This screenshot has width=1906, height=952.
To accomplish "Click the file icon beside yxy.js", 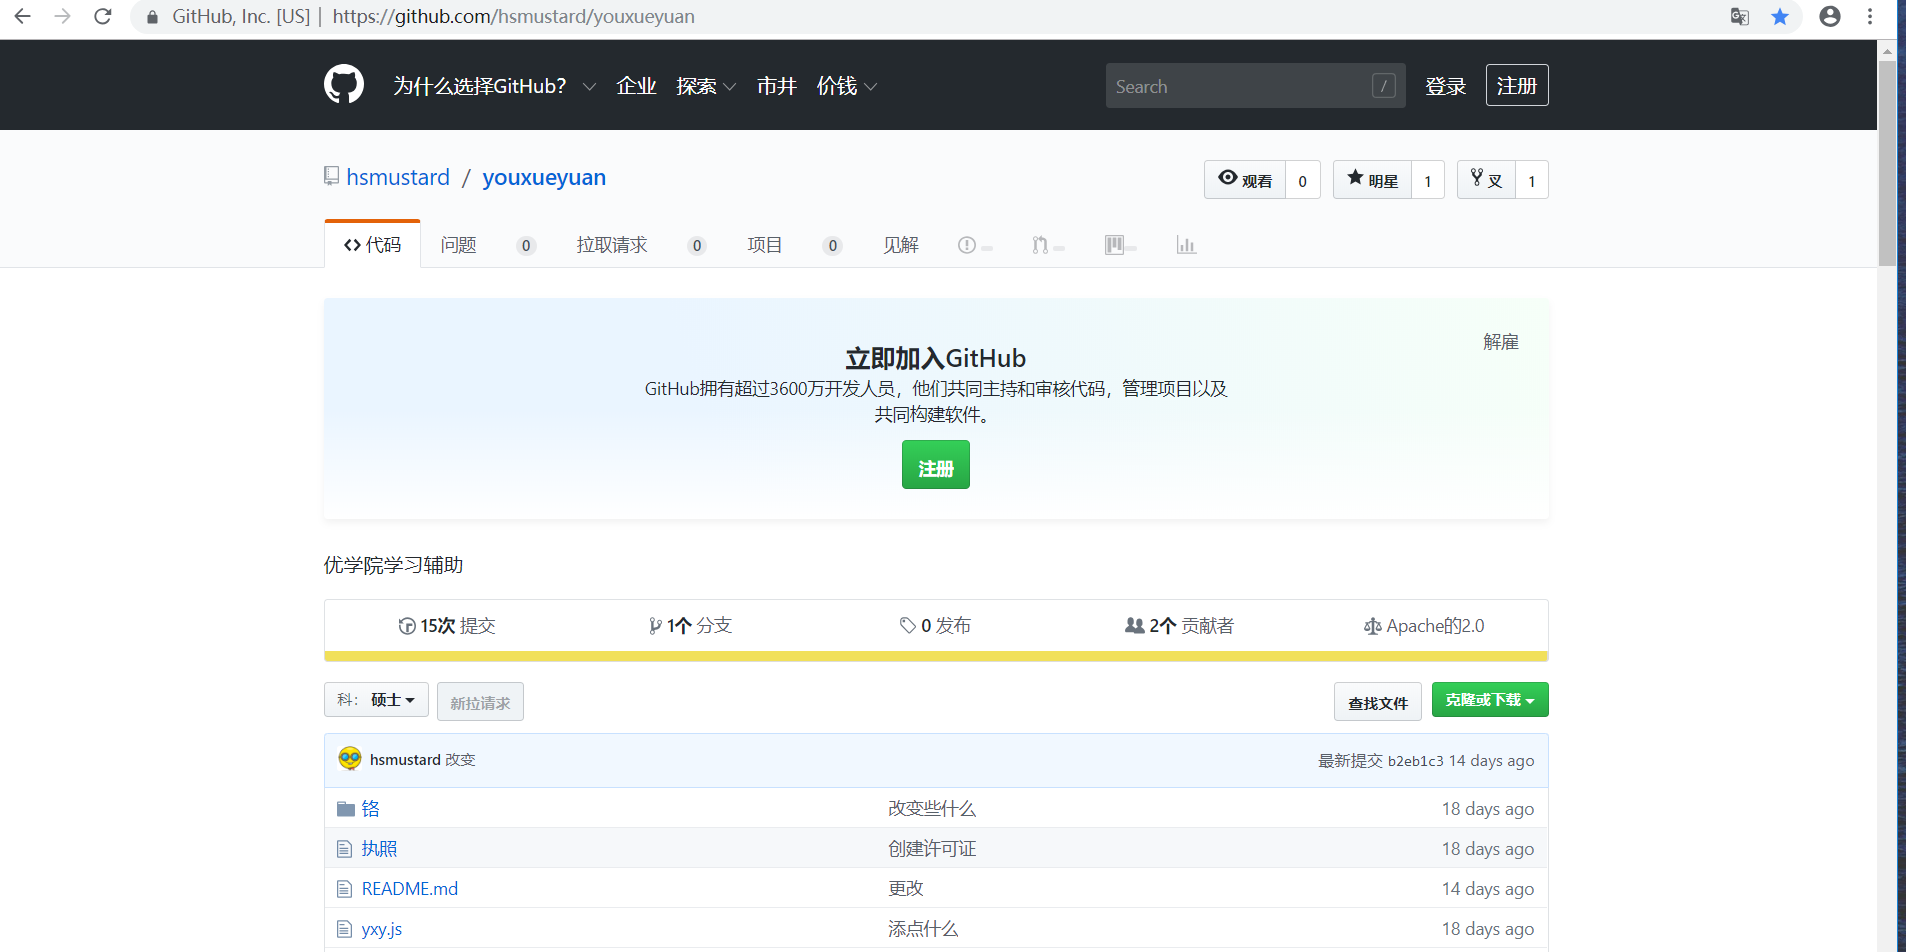I will tap(345, 929).
